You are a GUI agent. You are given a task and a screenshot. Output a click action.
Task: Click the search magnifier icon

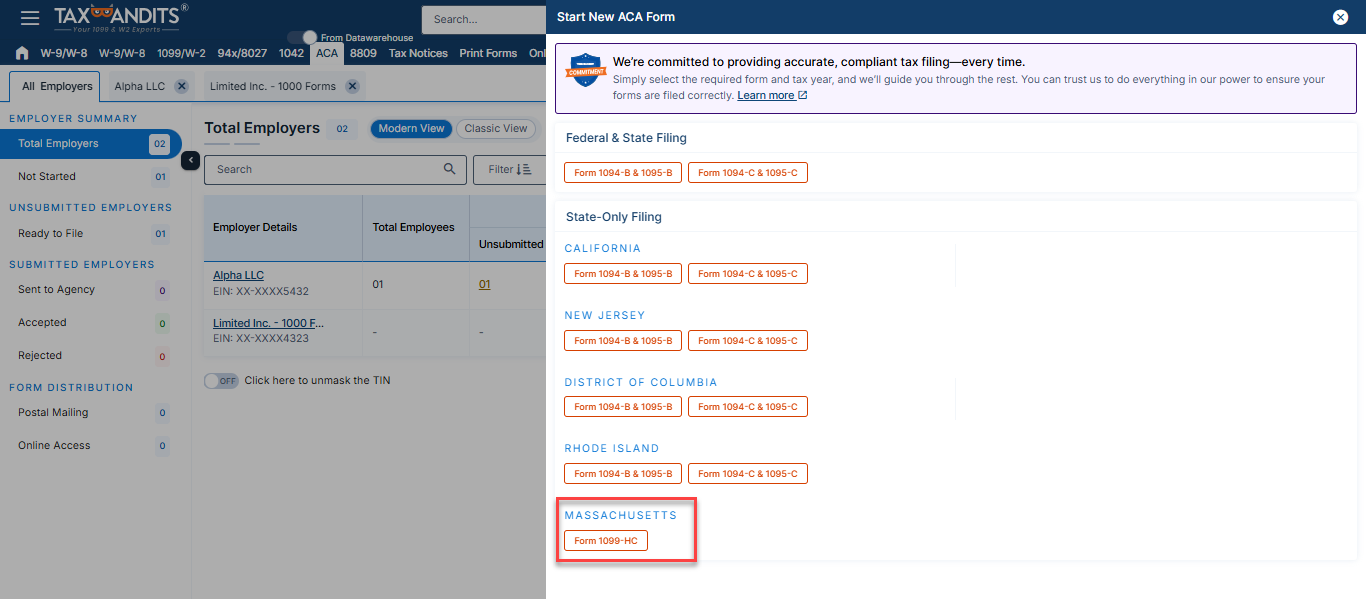tap(450, 169)
